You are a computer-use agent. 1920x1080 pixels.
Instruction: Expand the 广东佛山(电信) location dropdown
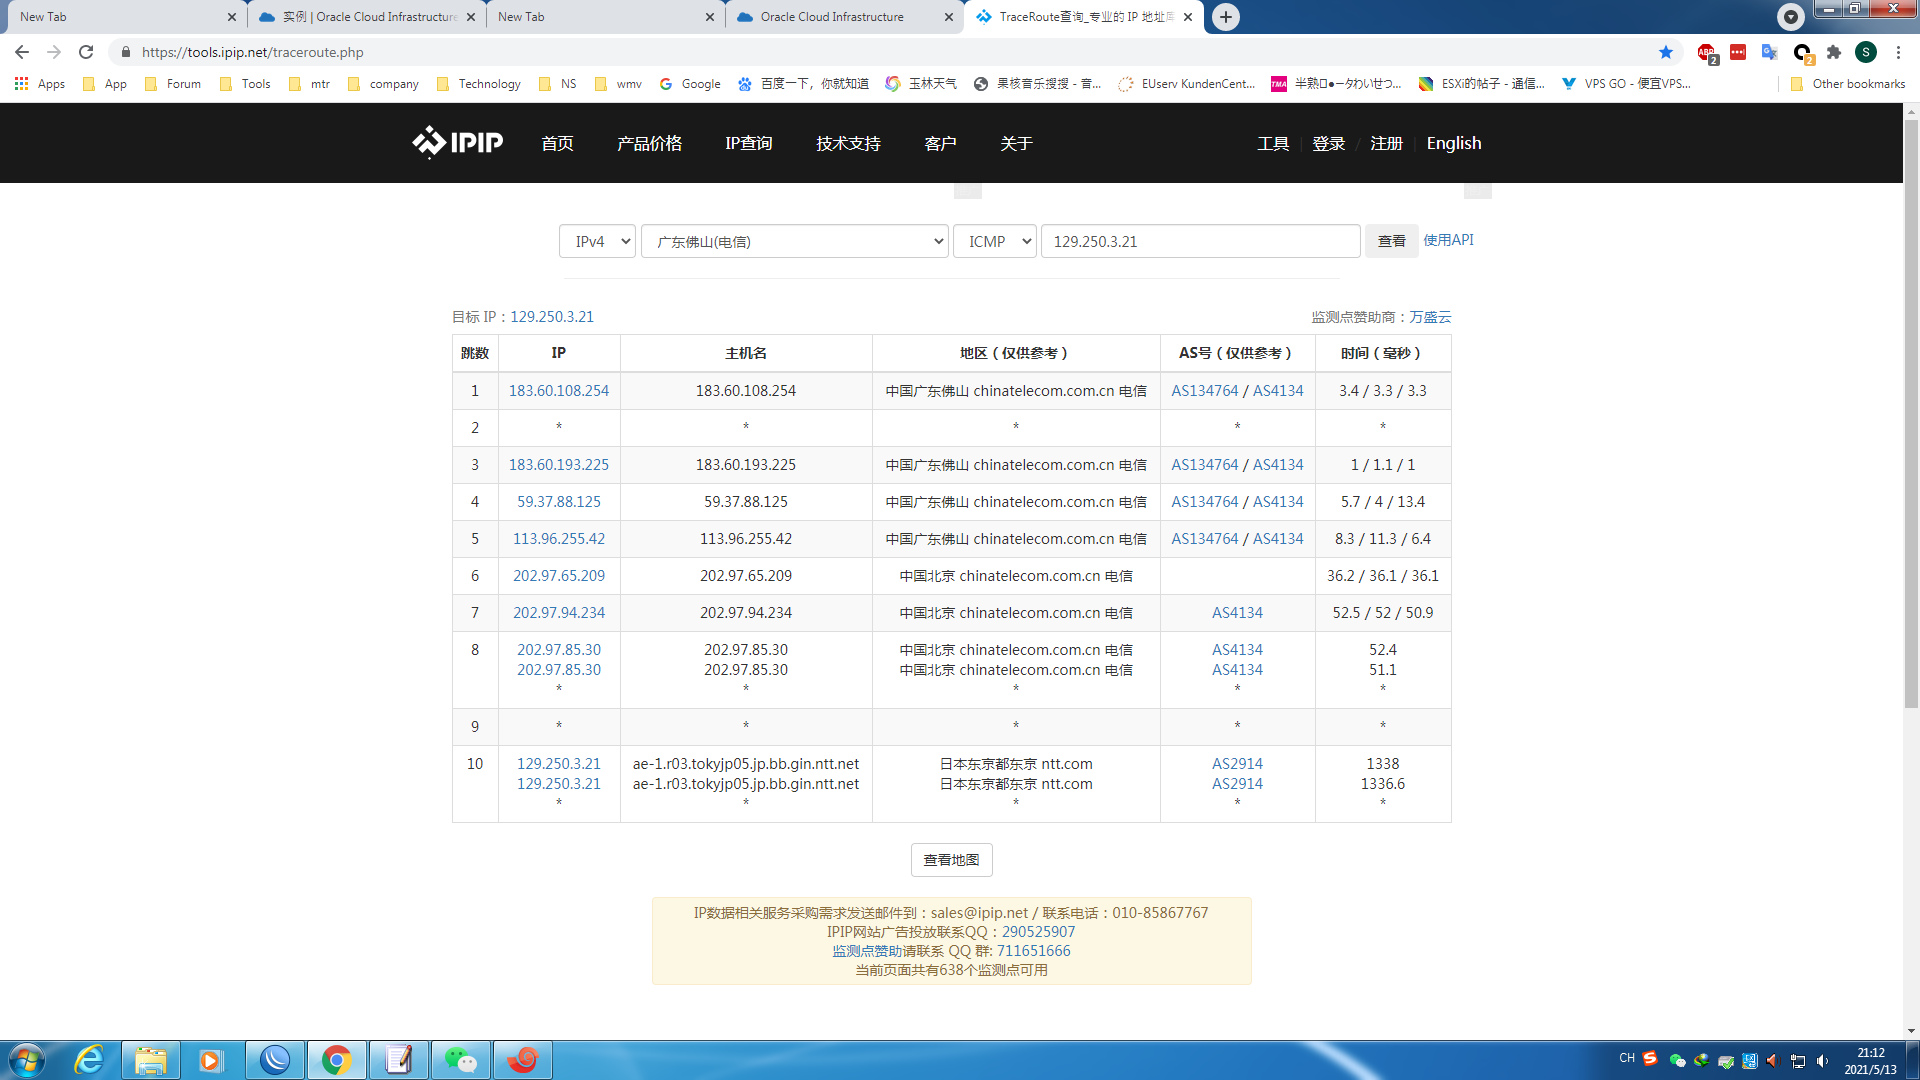click(x=794, y=241)
